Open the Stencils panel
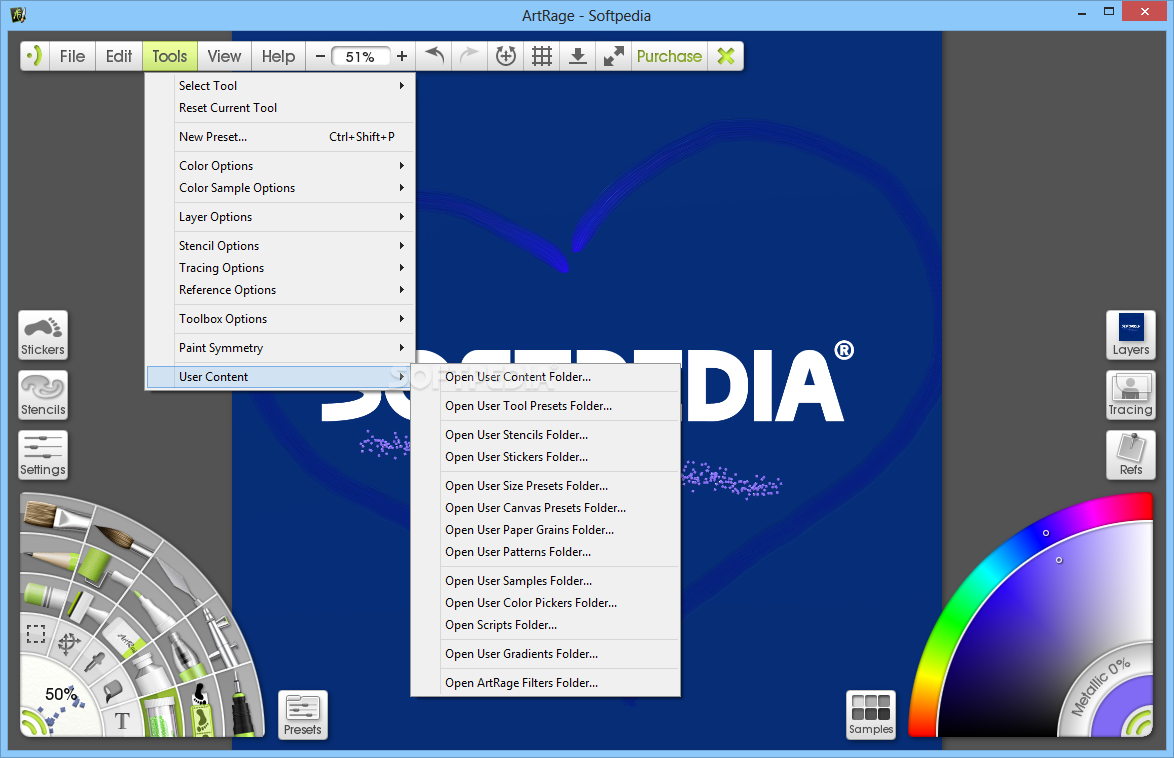The width and height of the screenshot is (1174, 758). point(43,395)
